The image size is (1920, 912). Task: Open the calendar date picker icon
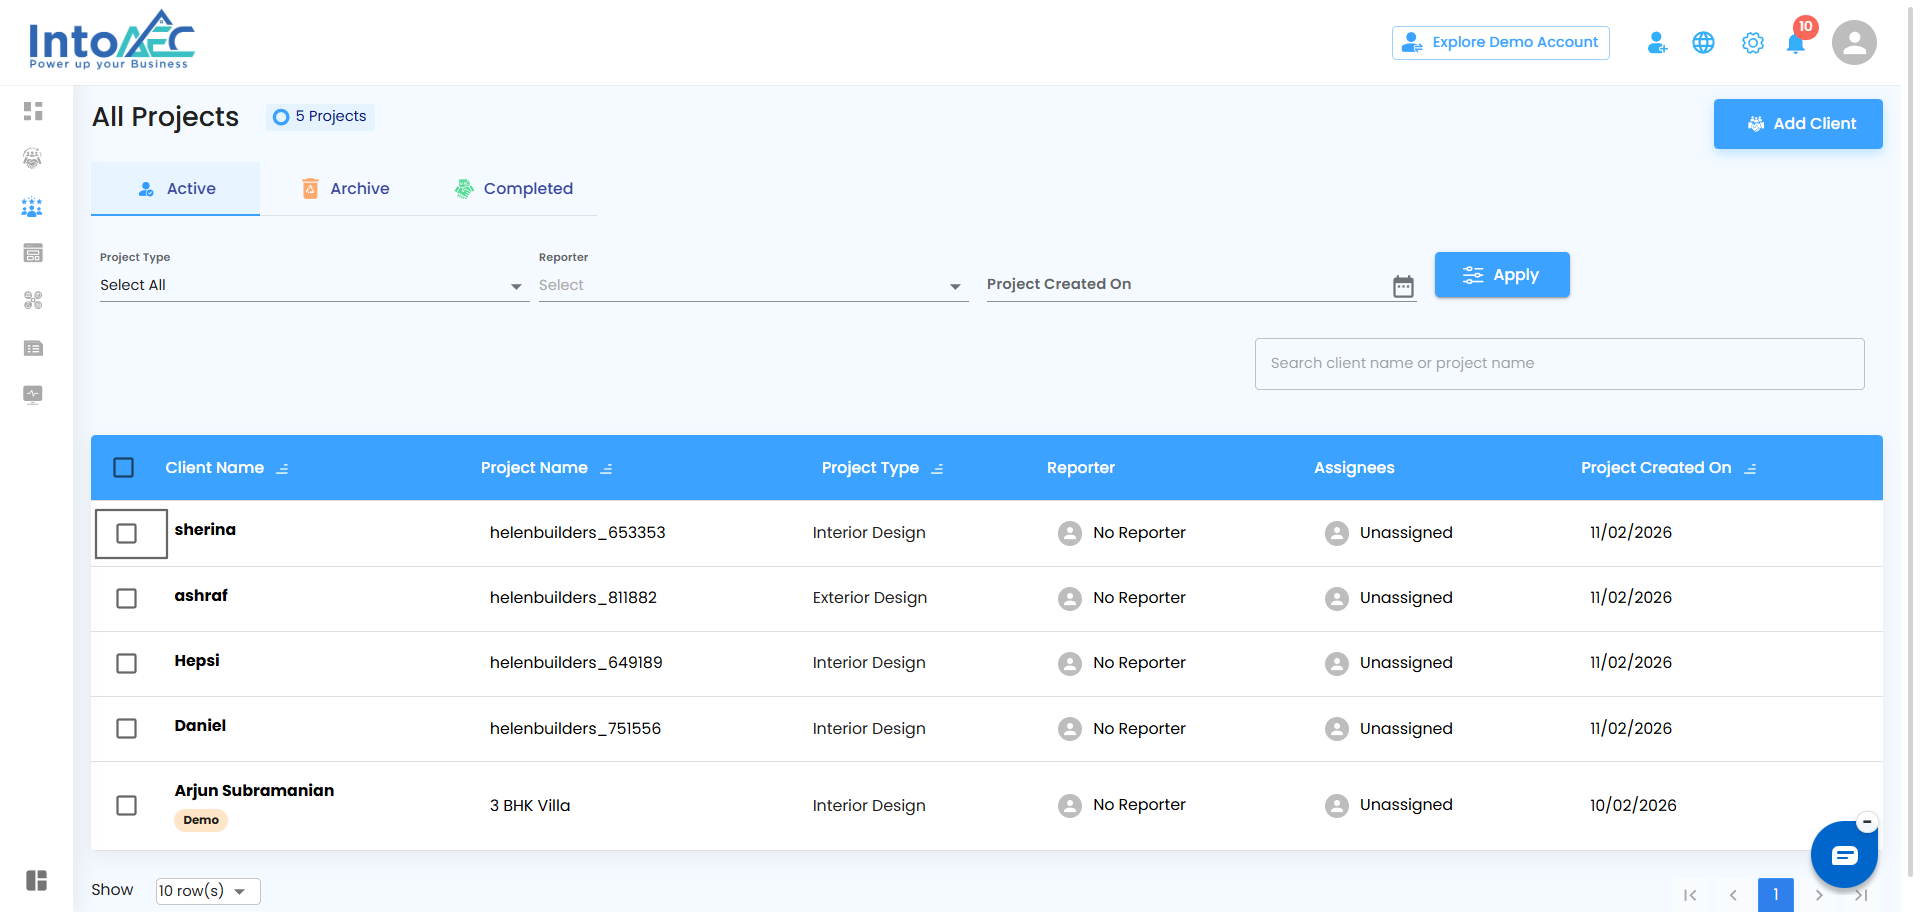point(1403,287)
